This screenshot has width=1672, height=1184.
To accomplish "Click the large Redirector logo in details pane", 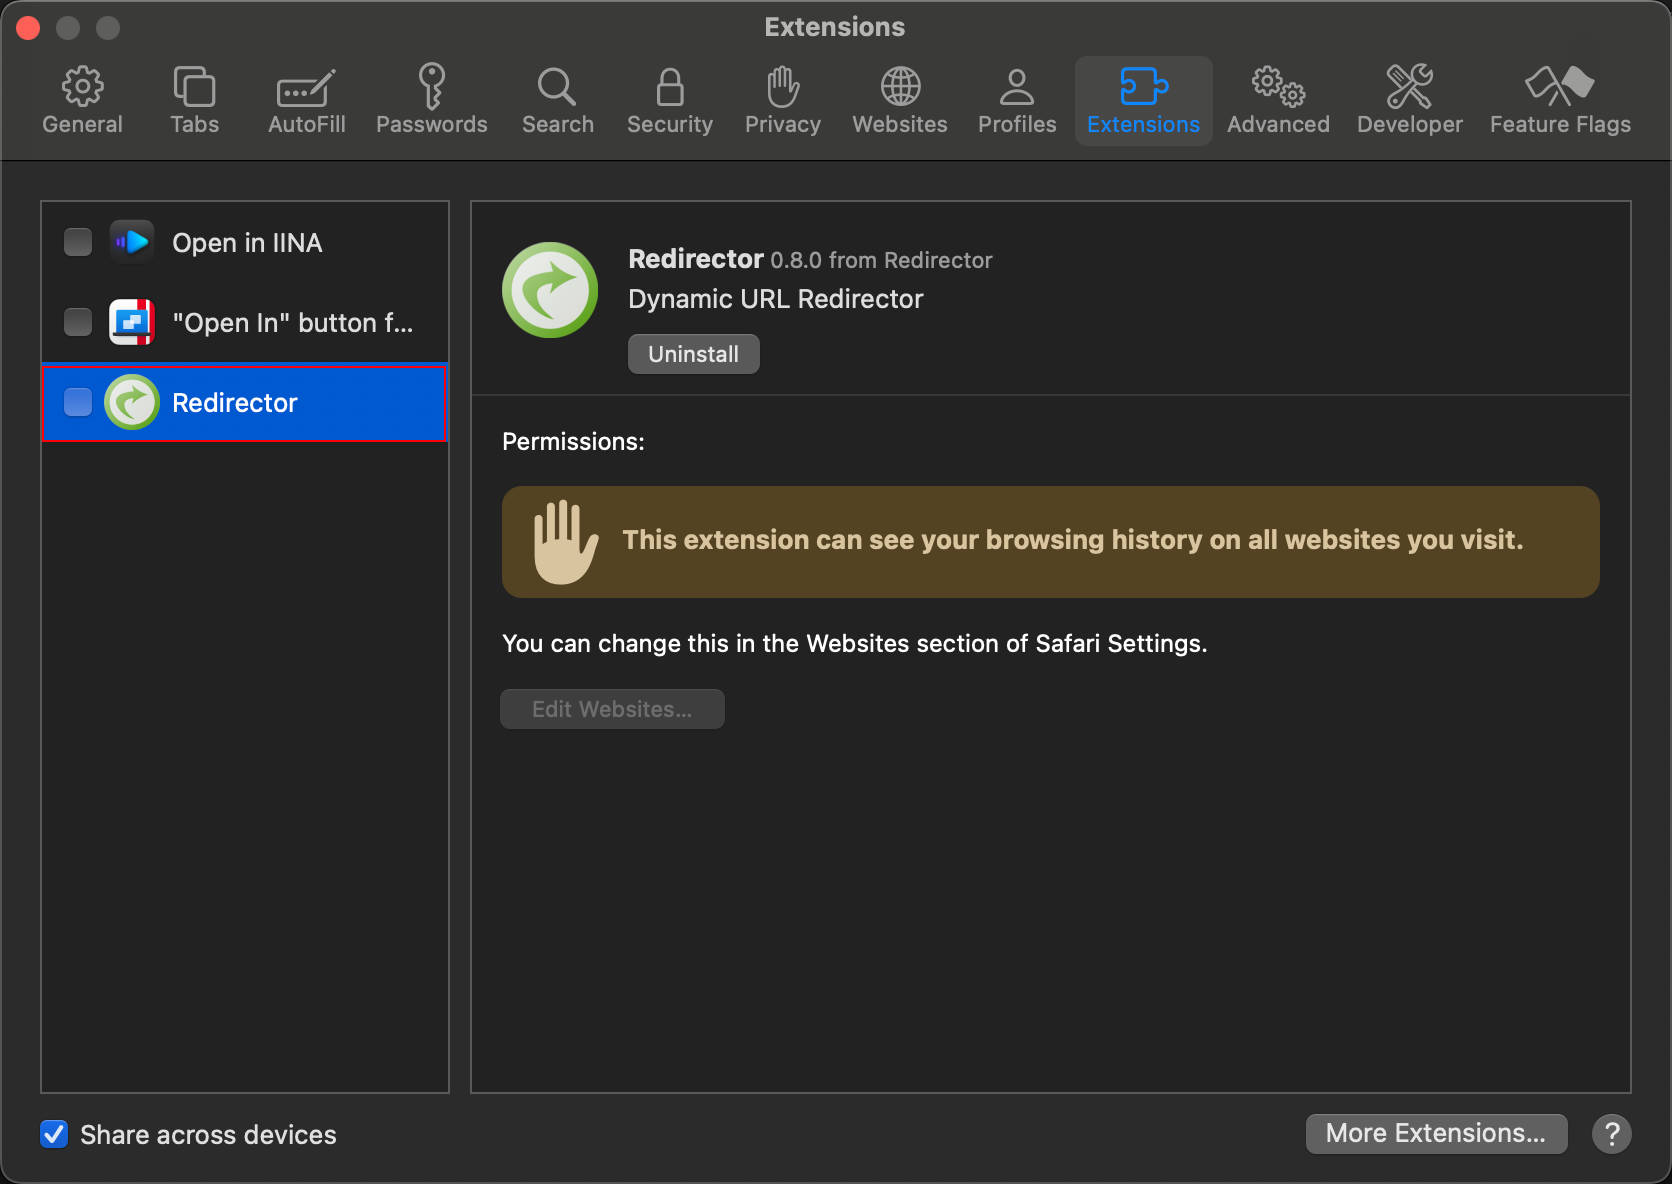I will pos(550,290).
